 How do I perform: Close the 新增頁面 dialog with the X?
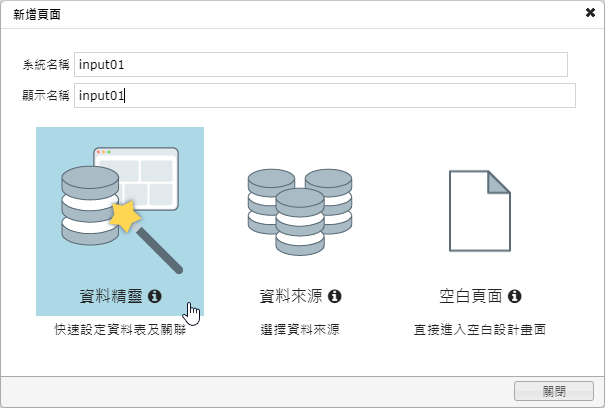pos(590,14)
